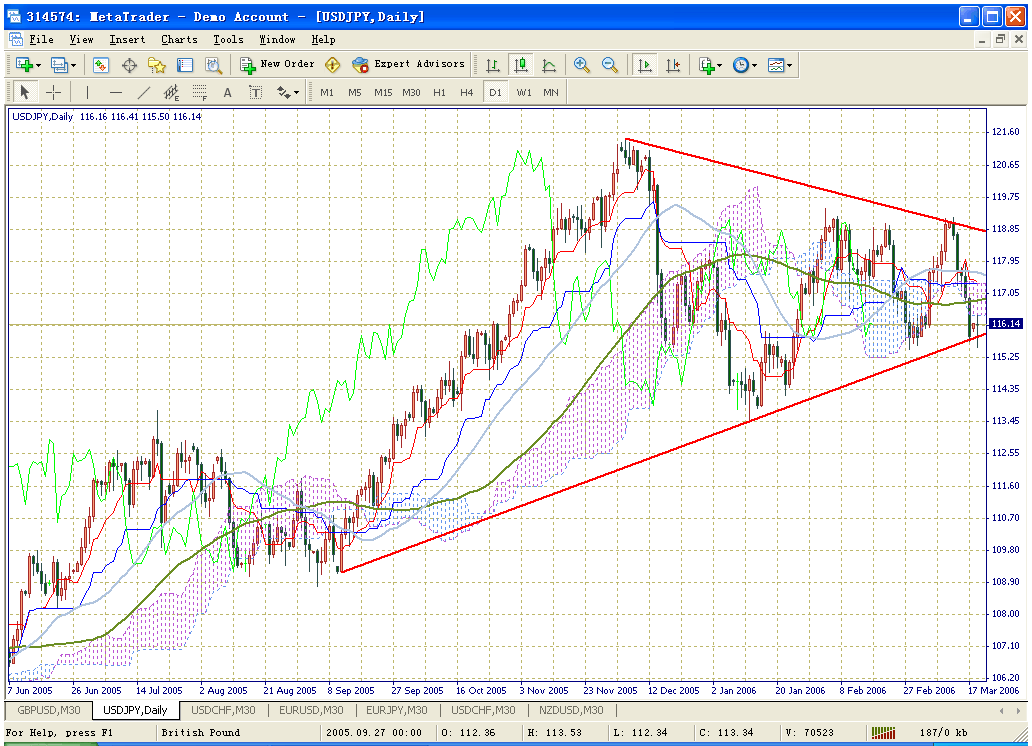The image size is (1032, 746).
Task: Switch chart to Bar Chart mode
Action: [492, 65]
